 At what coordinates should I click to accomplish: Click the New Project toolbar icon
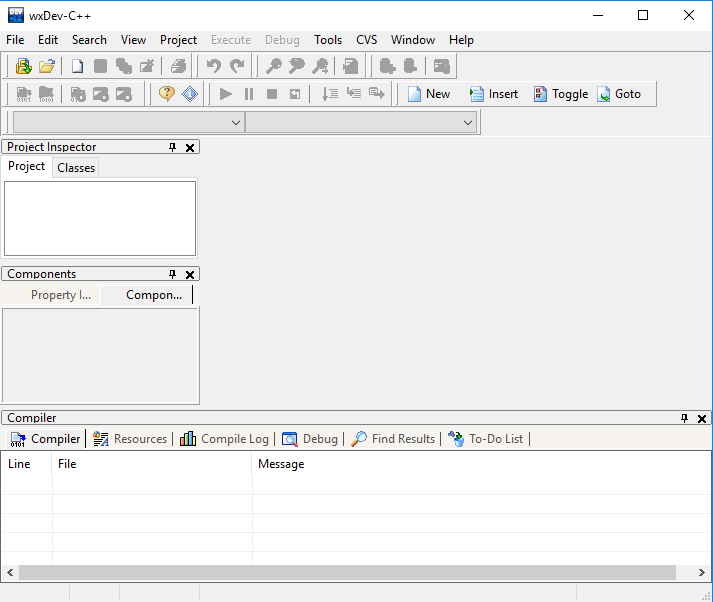(23, 67)
